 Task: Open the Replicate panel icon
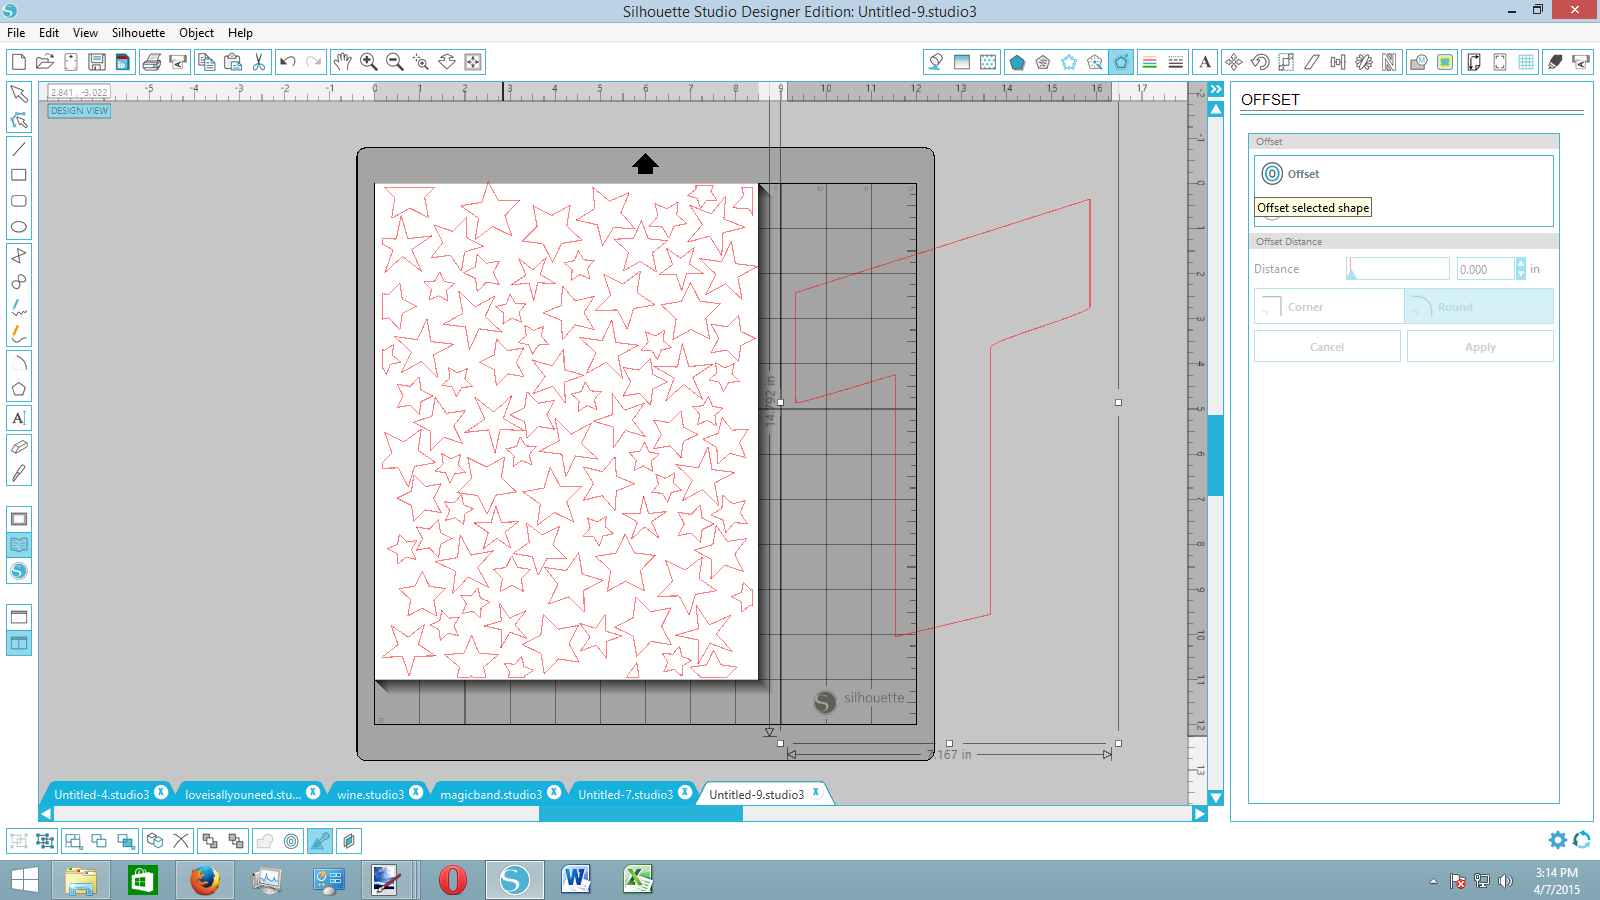[1364, 62]
